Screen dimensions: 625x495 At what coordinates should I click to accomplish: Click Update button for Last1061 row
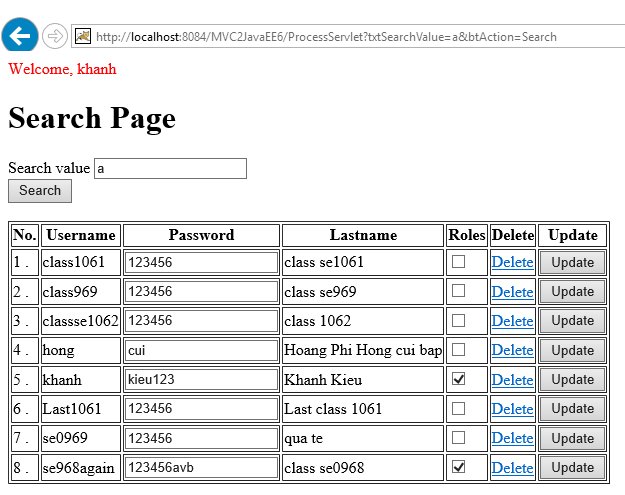[x=572, y=409]
